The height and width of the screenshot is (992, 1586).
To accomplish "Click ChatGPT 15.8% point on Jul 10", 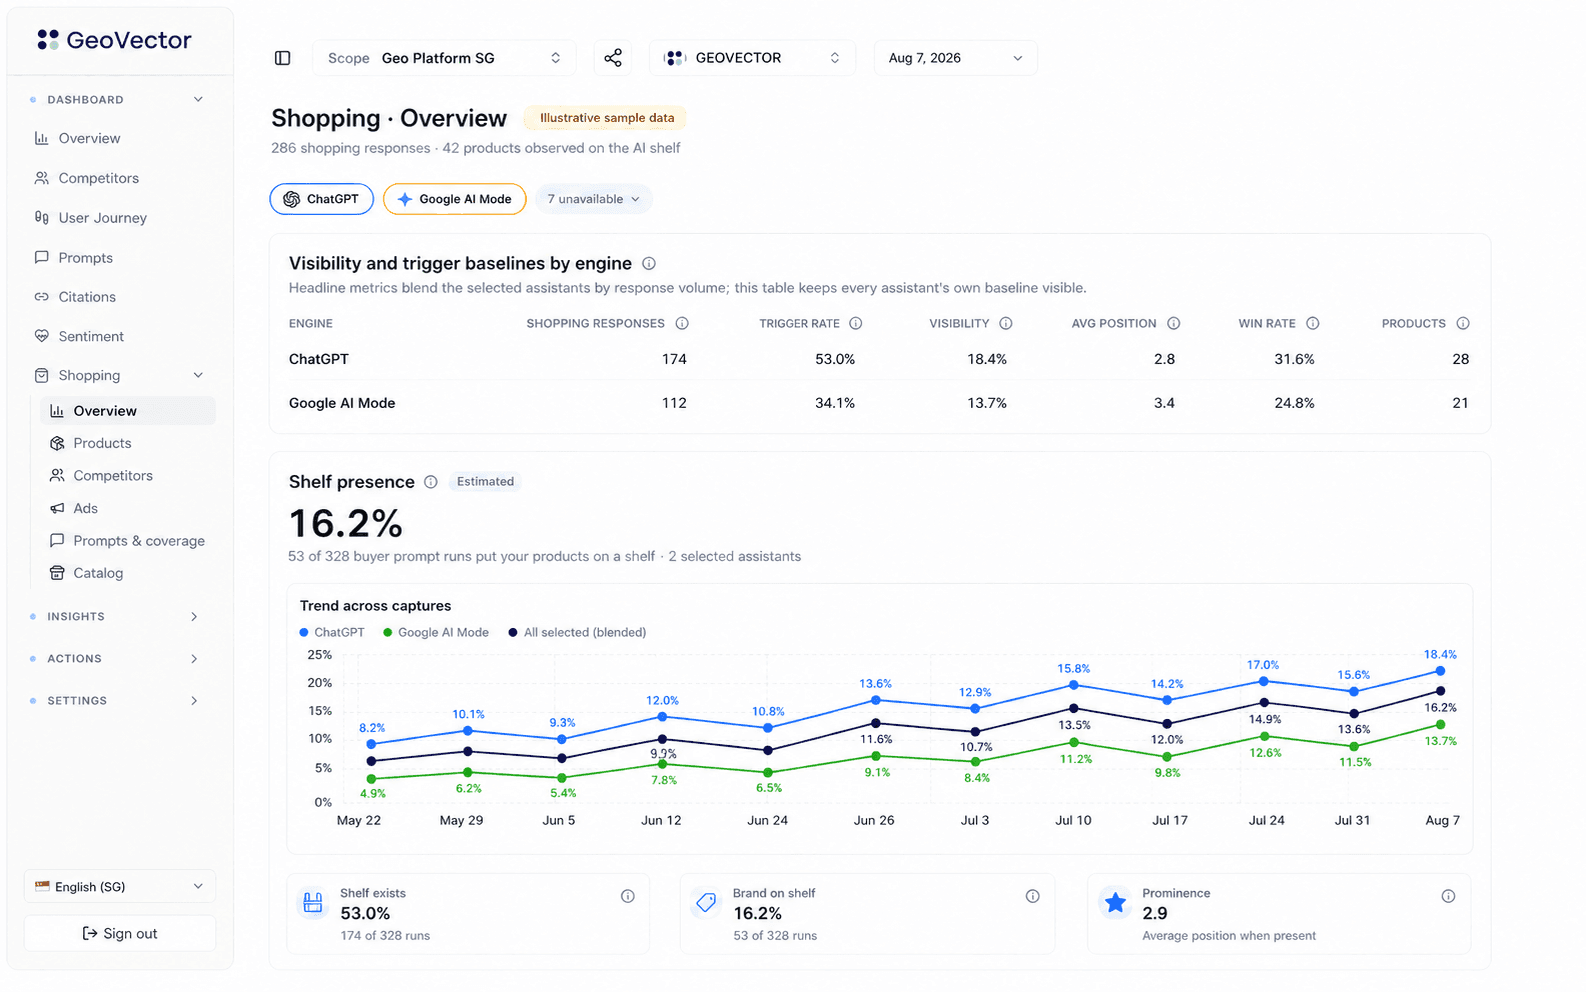I will (1073, 685).
